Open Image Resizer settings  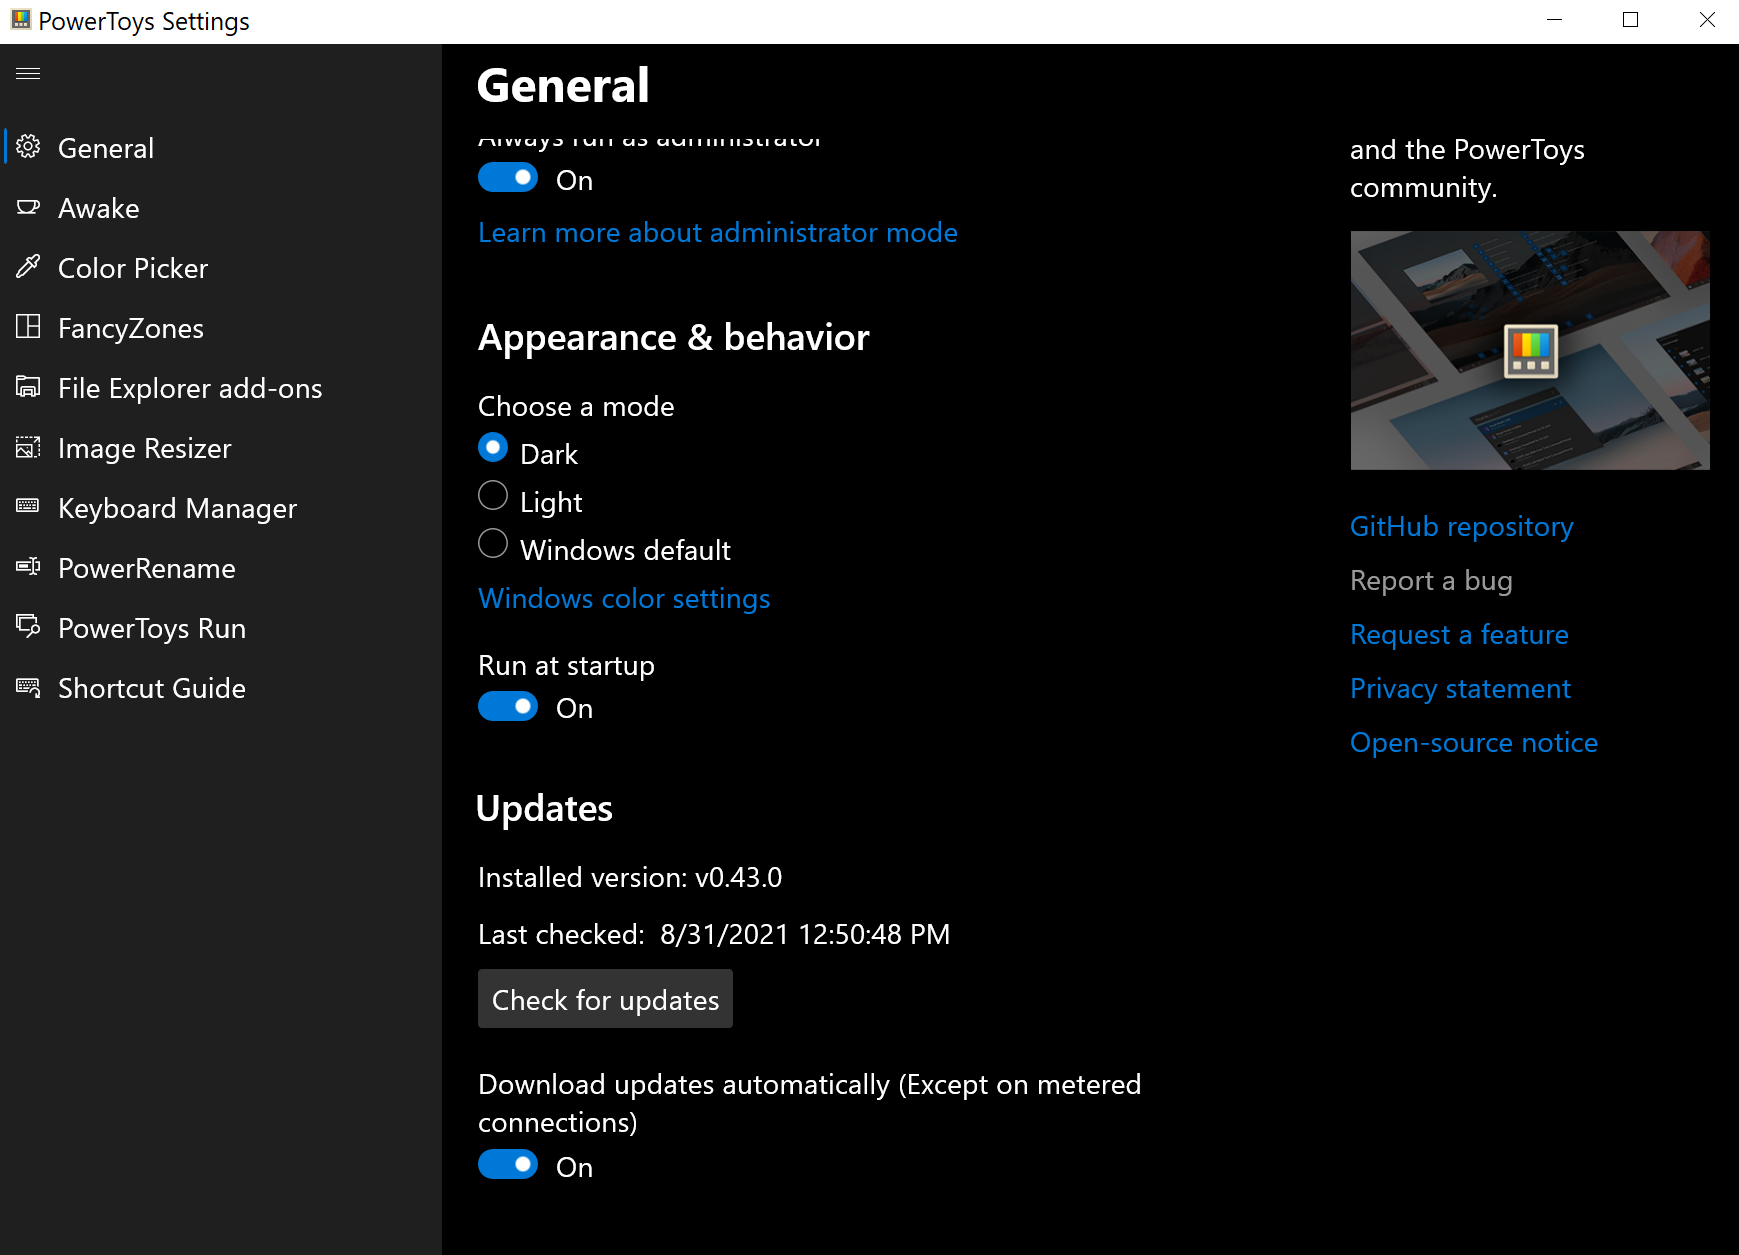221,448
